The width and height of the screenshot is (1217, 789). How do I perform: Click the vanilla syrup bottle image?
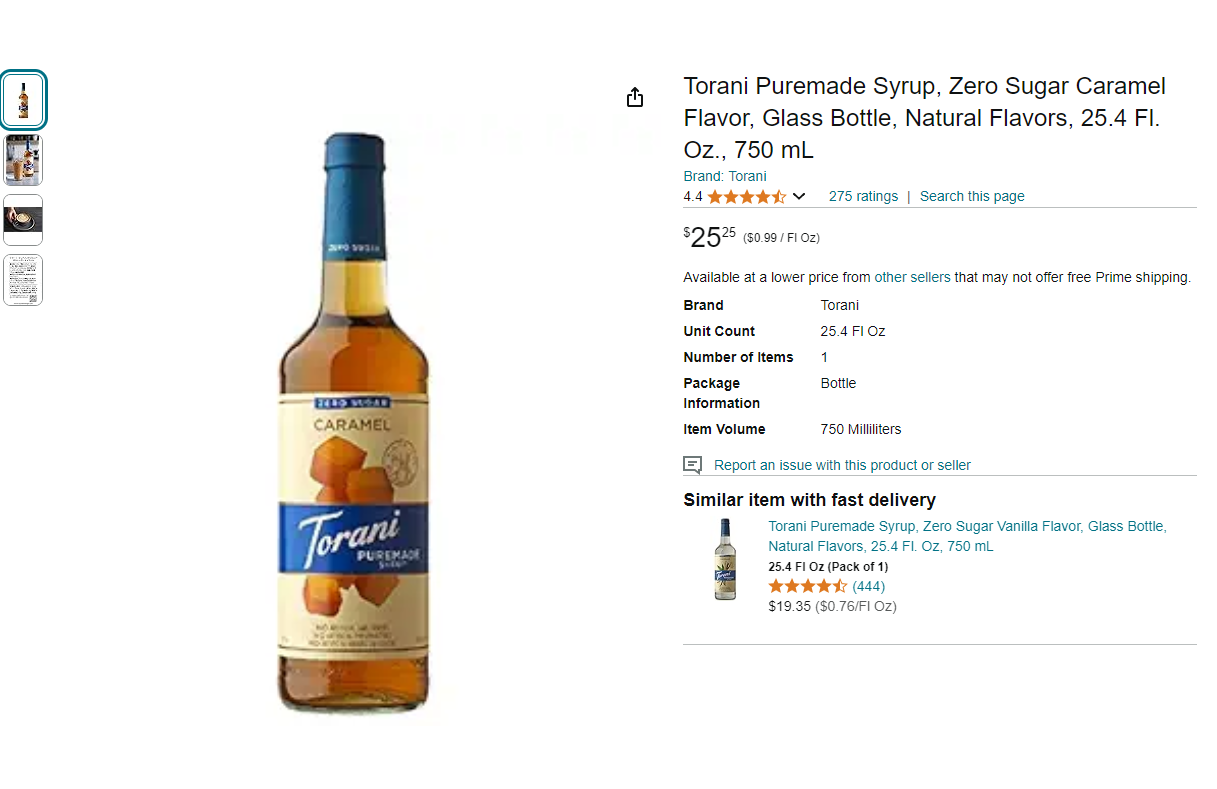click(725, 559)
